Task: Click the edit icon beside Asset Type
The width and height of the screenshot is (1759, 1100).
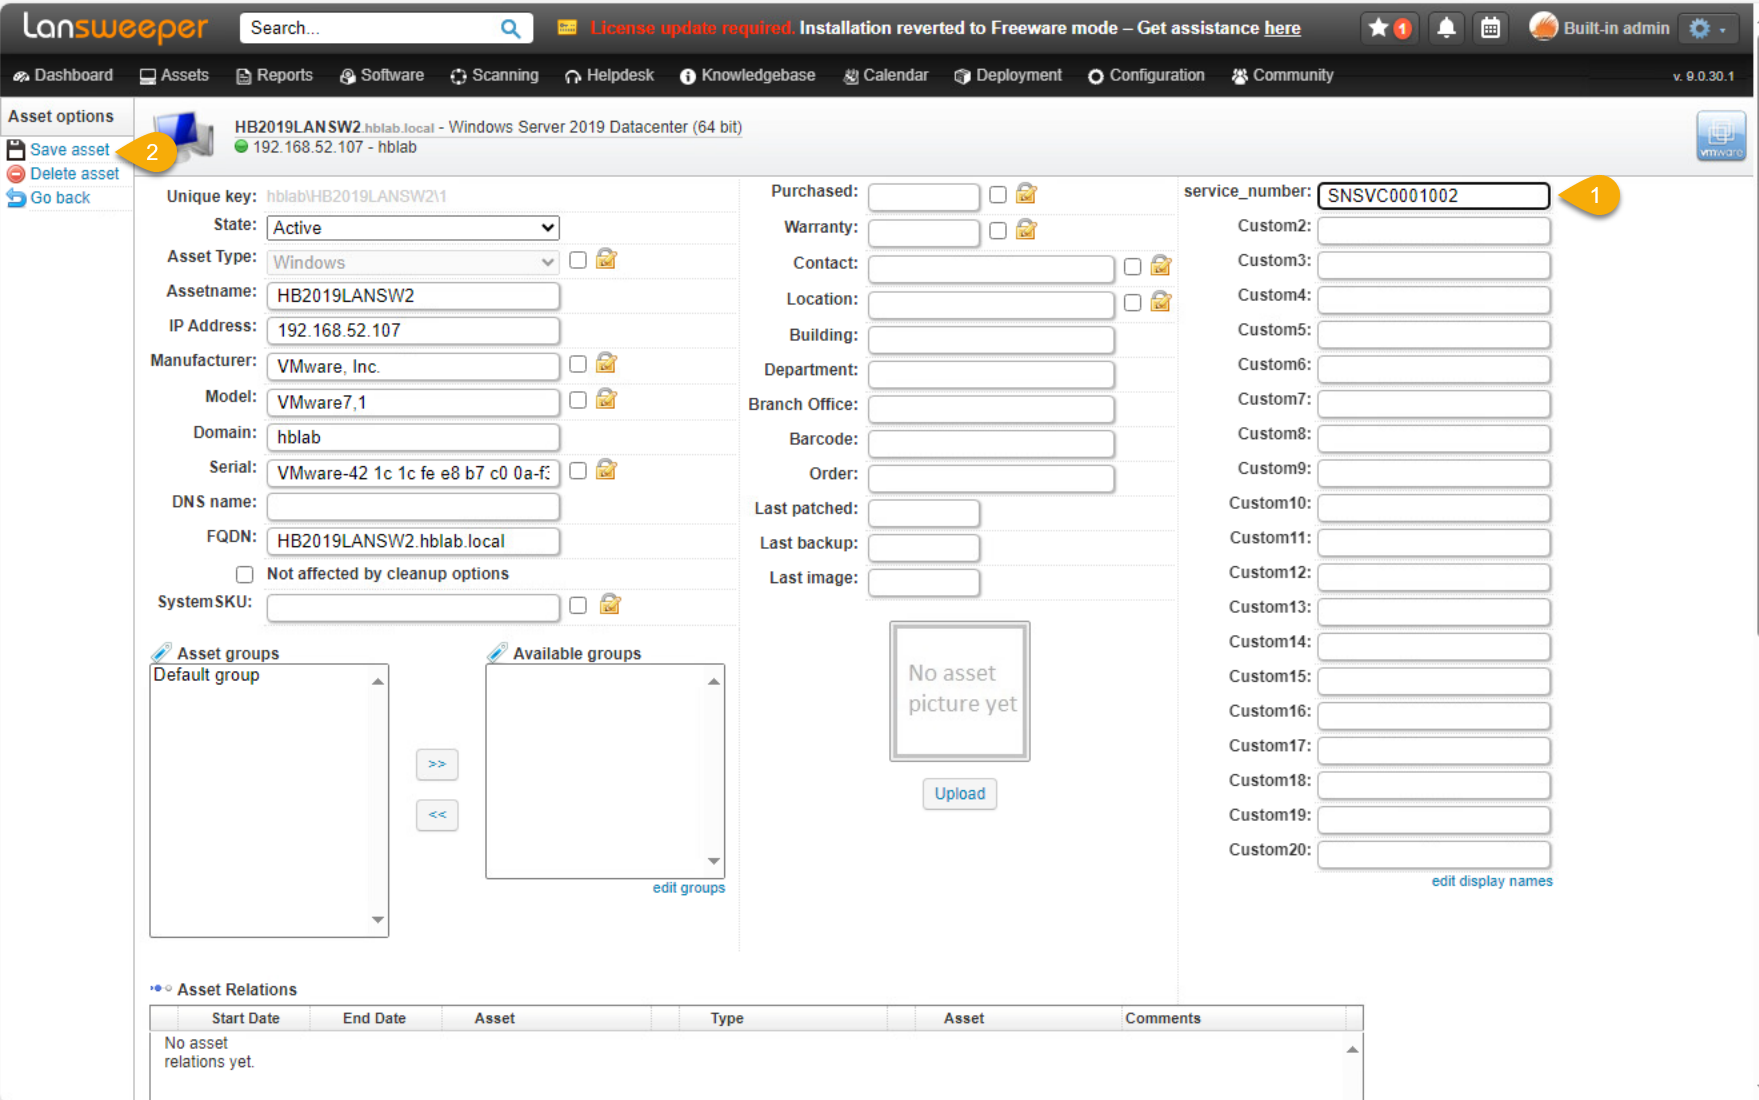Action: (606, 259)
